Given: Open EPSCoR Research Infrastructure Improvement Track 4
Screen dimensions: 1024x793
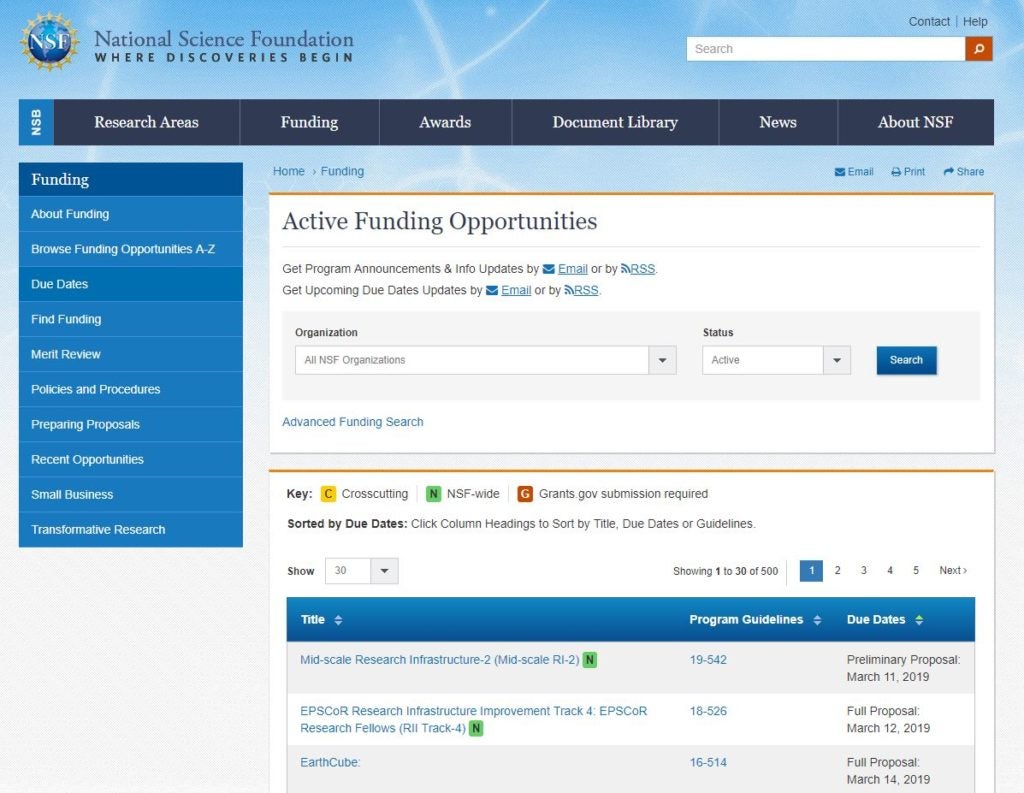Looking at the screenshot, I should coord(473,719).
